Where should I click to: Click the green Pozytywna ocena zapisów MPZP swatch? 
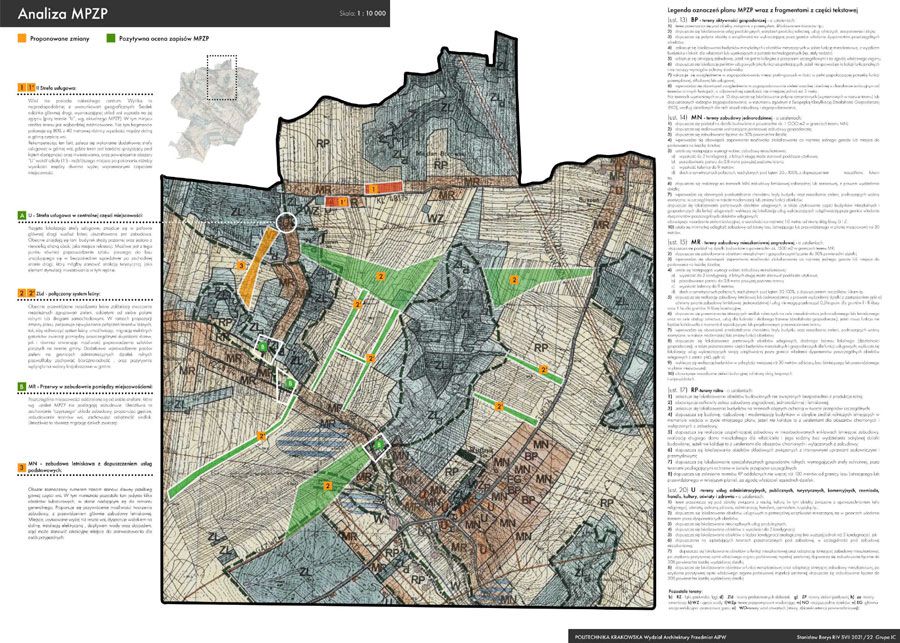(x=109, y=38)
